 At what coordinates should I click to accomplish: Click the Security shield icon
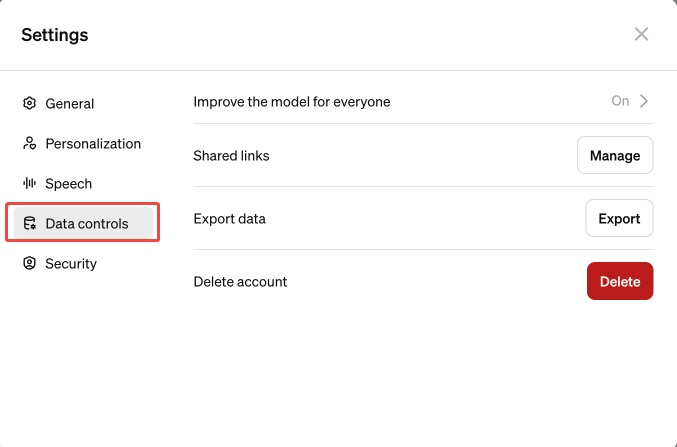pos(30,263)
